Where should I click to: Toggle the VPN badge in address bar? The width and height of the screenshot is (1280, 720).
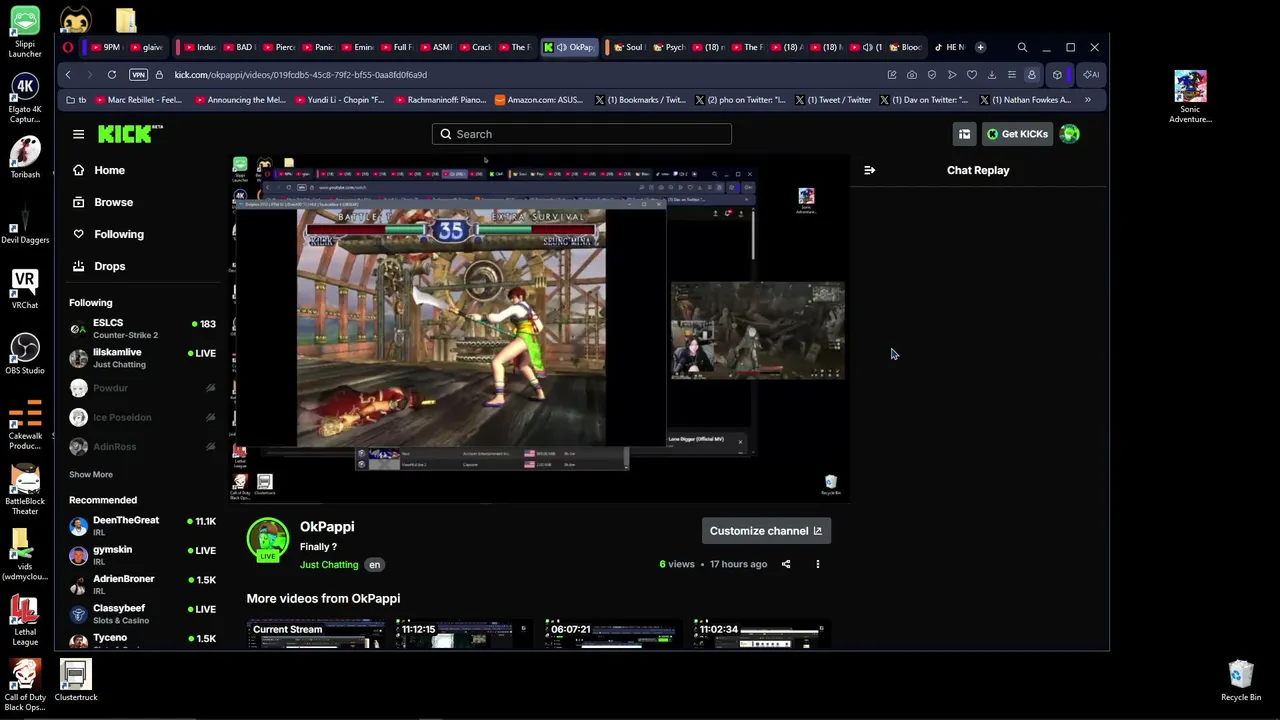tap(139, 75)
